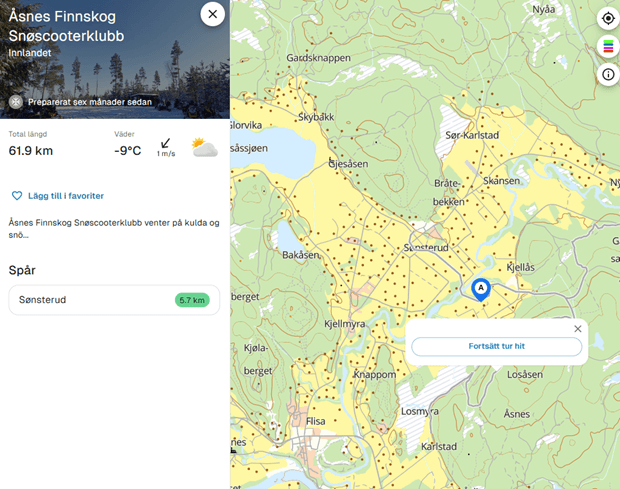Image resolution: width=620 pixels, height=489 pixels.
Task: Open the map information button
Action: [607, 75]
